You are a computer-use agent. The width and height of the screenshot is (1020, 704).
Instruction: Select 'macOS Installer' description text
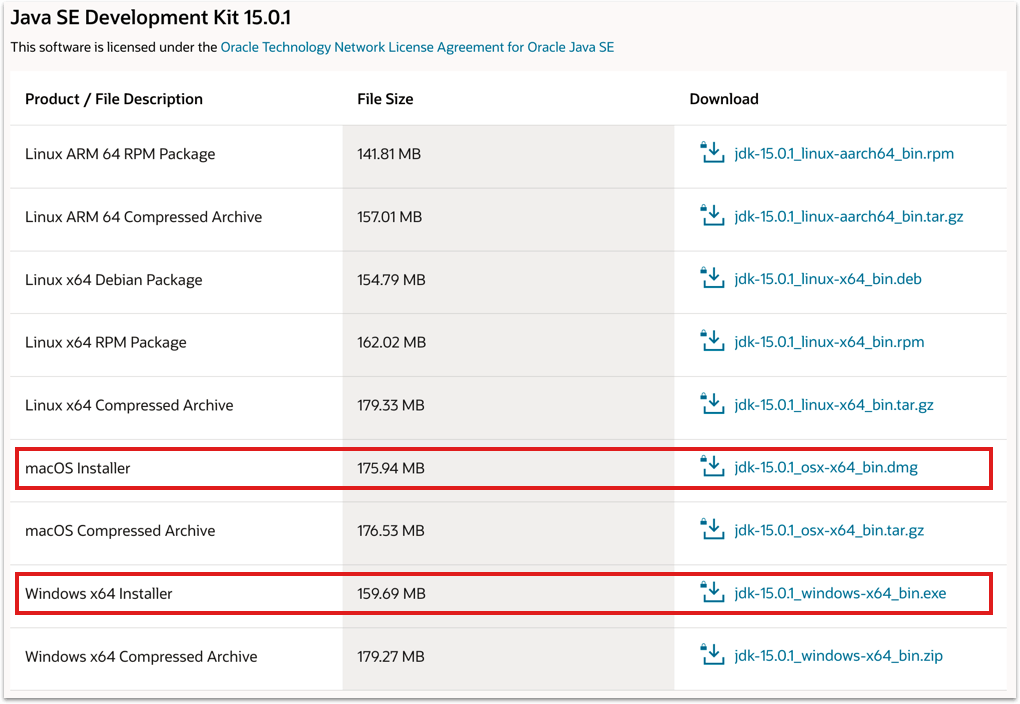77,468
